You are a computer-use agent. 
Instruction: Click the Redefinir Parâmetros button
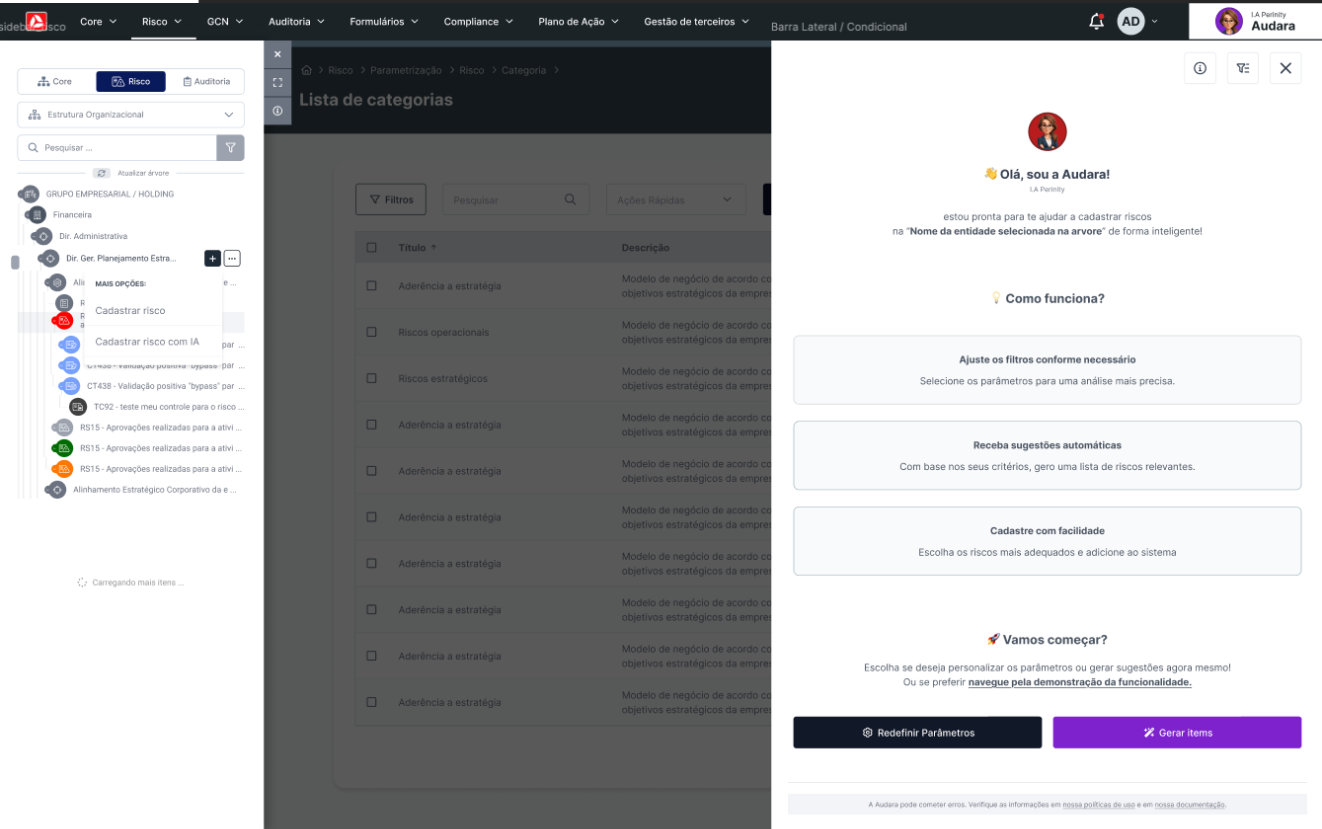917,732
